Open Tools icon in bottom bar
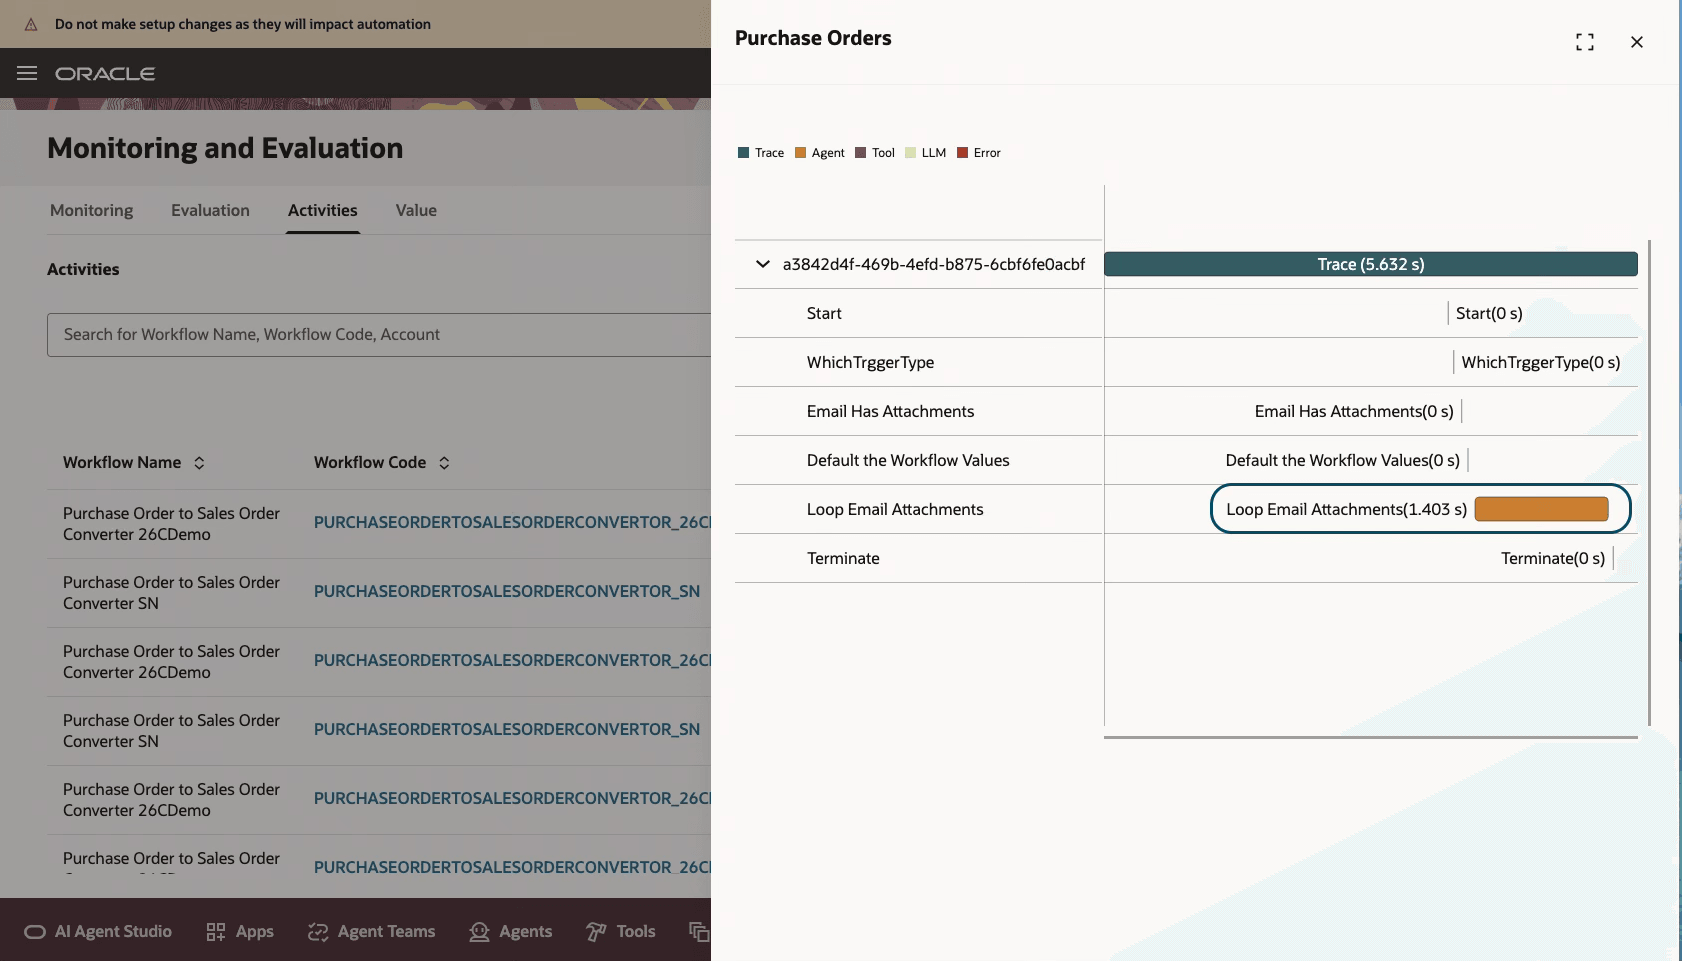Viewport: 1682px width, 961px height. click(x=596, y=932)
